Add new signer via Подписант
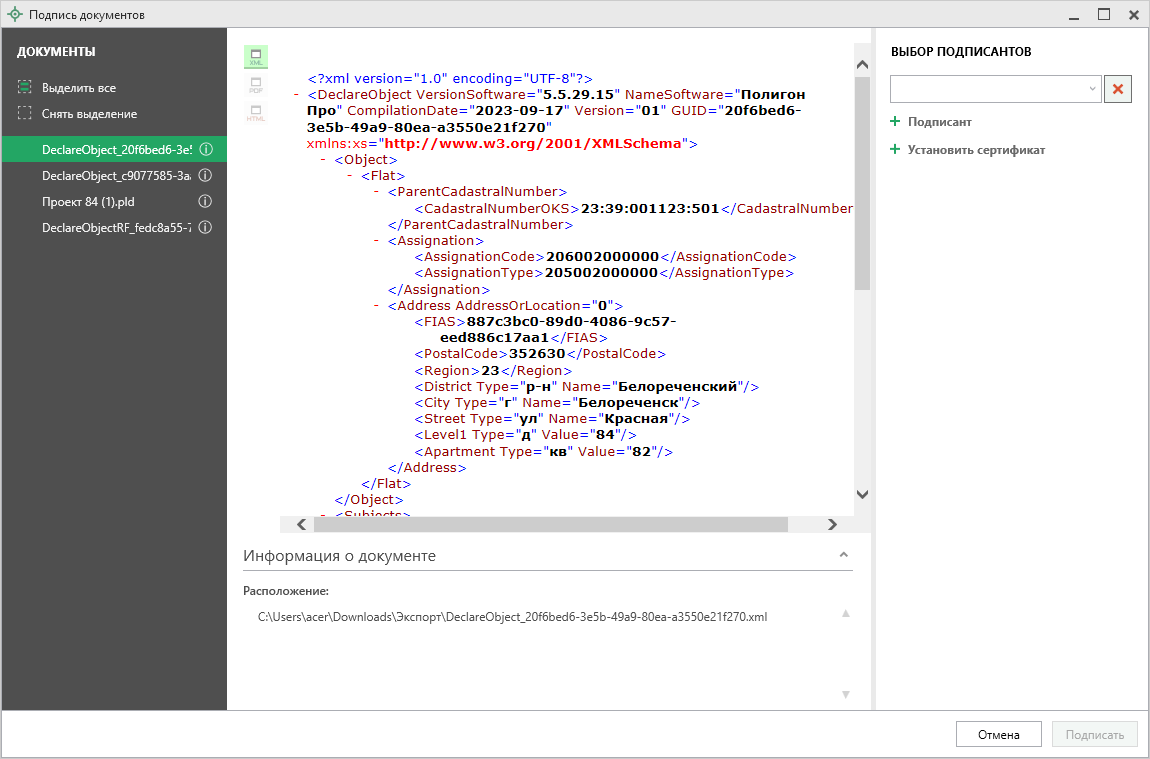The width and height of the screenshot is (1150, 759). tap(939, 122)
